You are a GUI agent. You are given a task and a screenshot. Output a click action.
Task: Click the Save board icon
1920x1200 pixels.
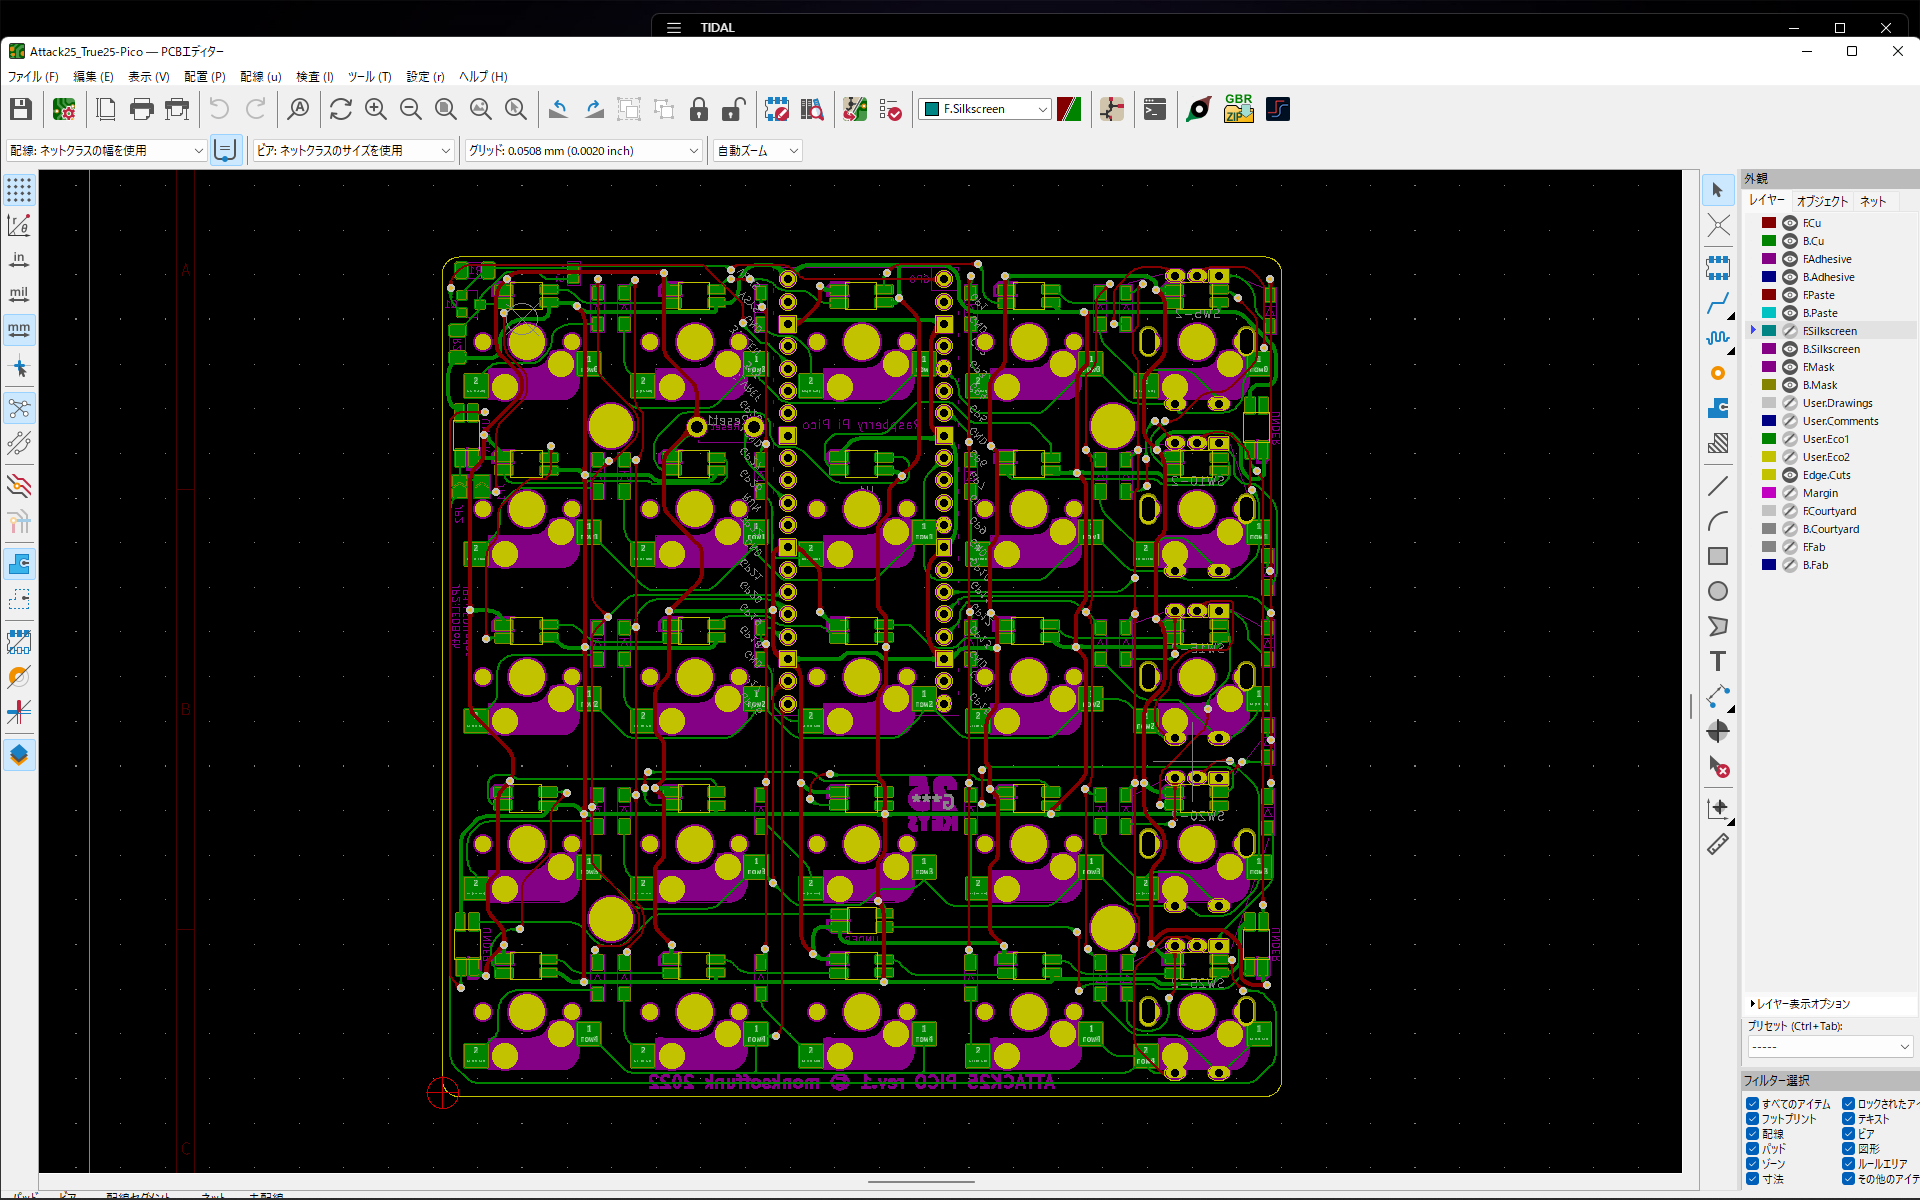point(21,110)
